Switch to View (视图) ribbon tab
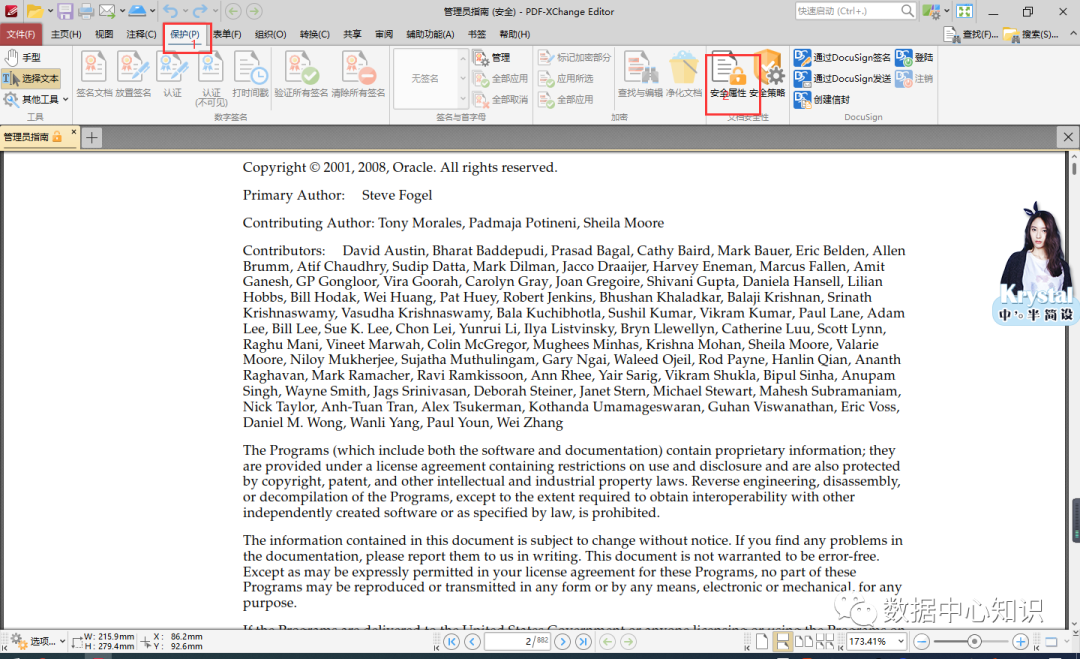Viewport: 1080px width, 659px height. pos(104,34)
